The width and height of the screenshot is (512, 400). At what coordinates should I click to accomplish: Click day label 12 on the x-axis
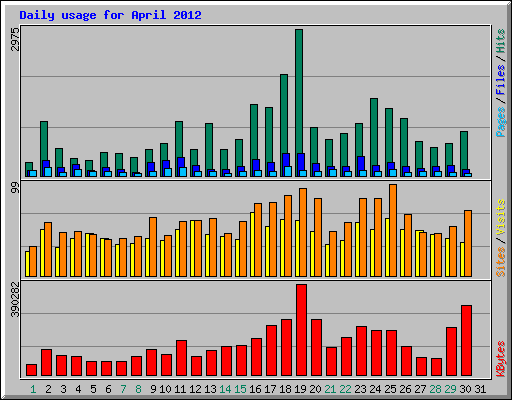[x=195, y=389]
